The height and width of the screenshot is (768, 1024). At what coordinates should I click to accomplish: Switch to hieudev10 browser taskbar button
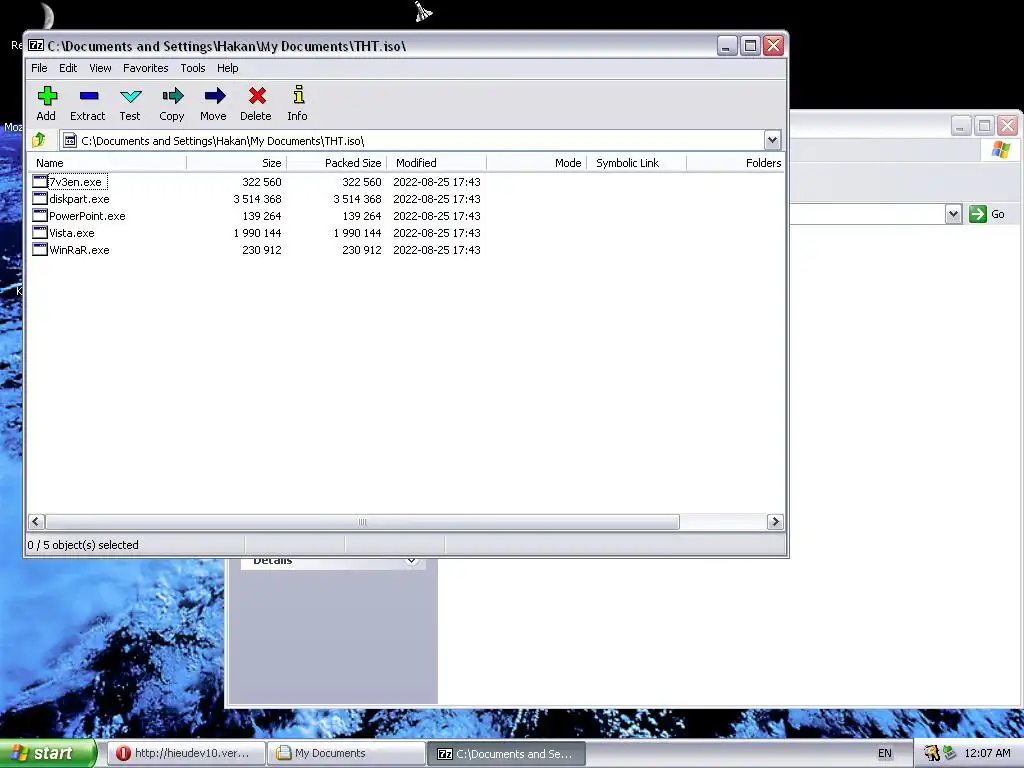click(x=186, y=753)
